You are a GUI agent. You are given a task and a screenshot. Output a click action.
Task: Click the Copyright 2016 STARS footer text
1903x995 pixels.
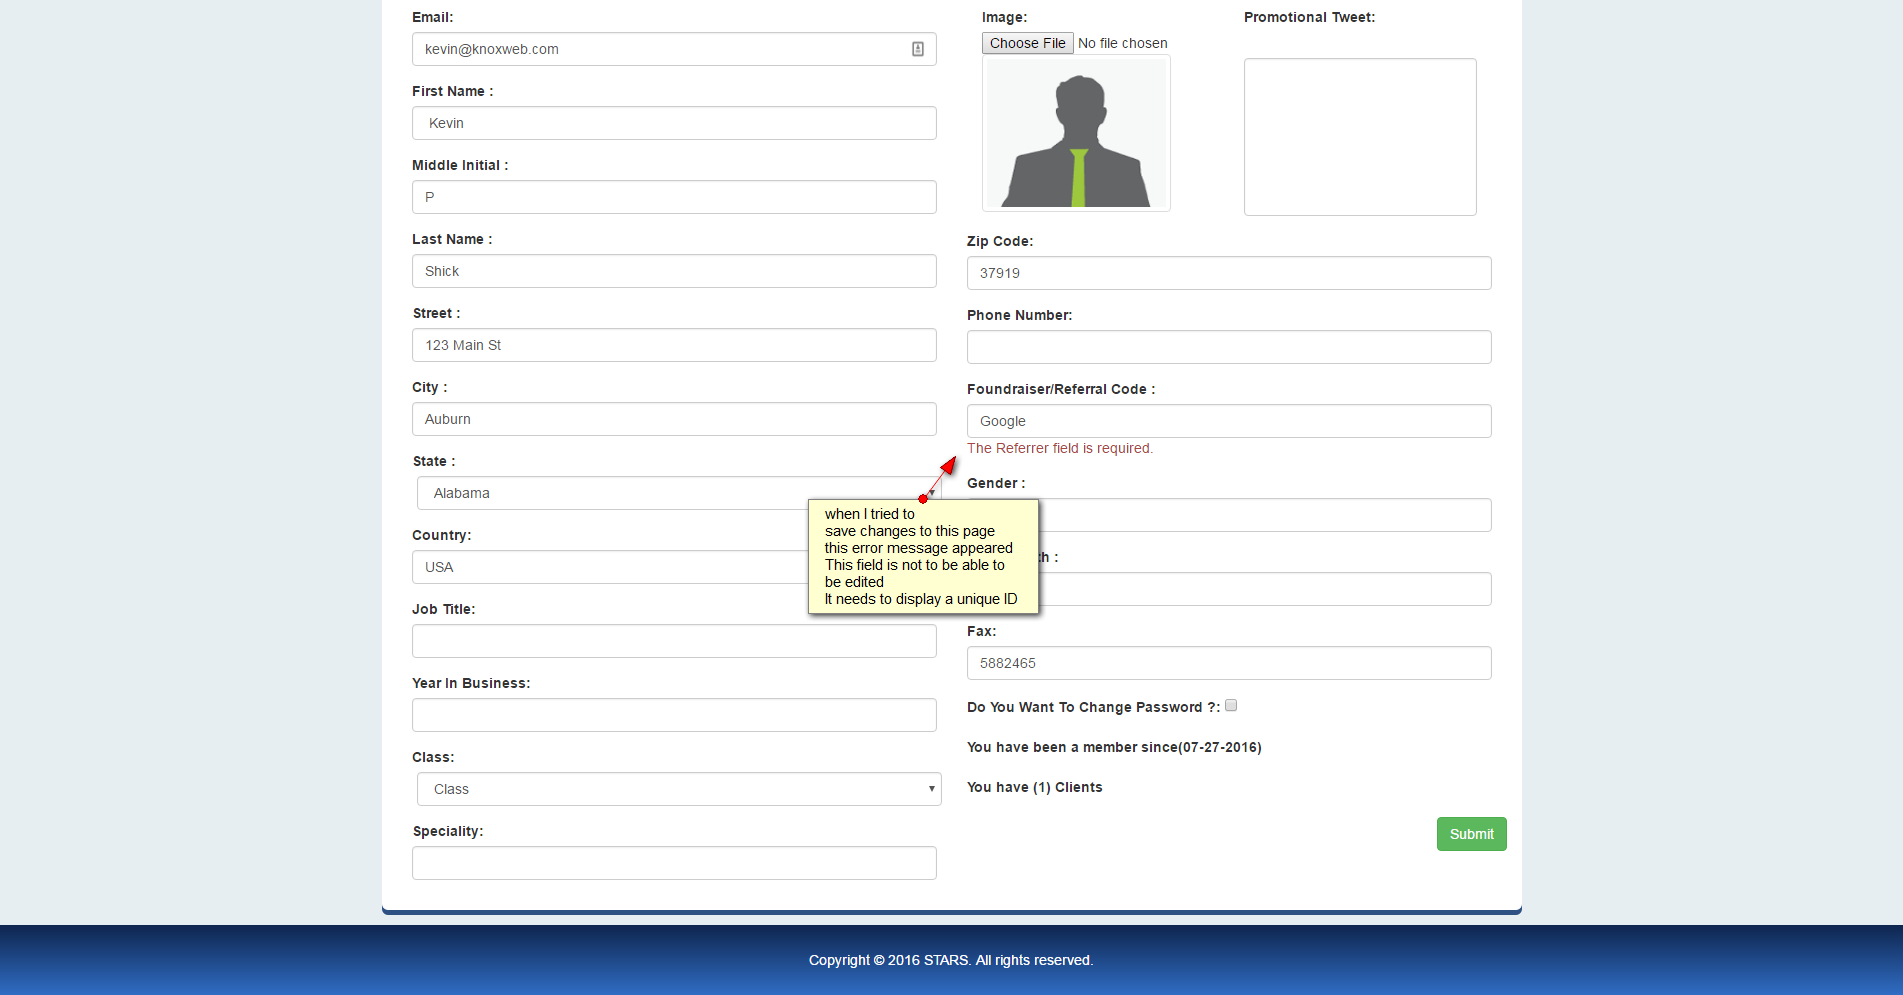click(951, 960)
